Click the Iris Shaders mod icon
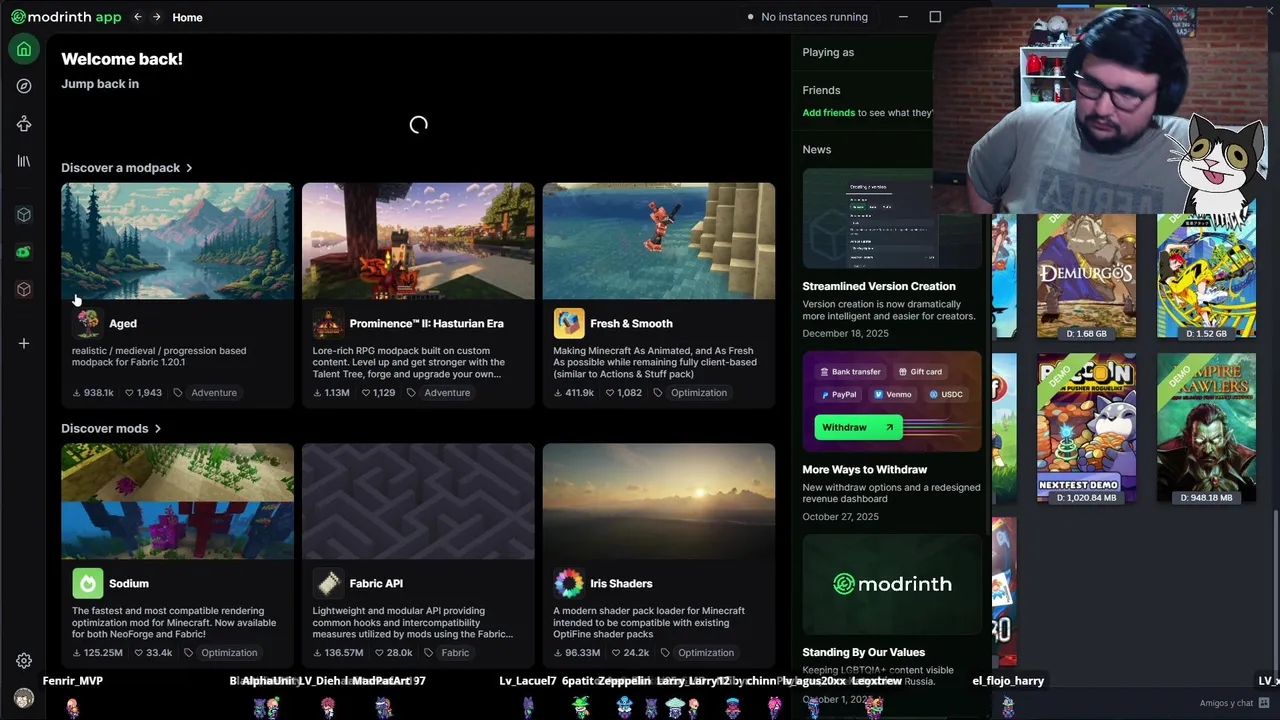 point(569,583)
